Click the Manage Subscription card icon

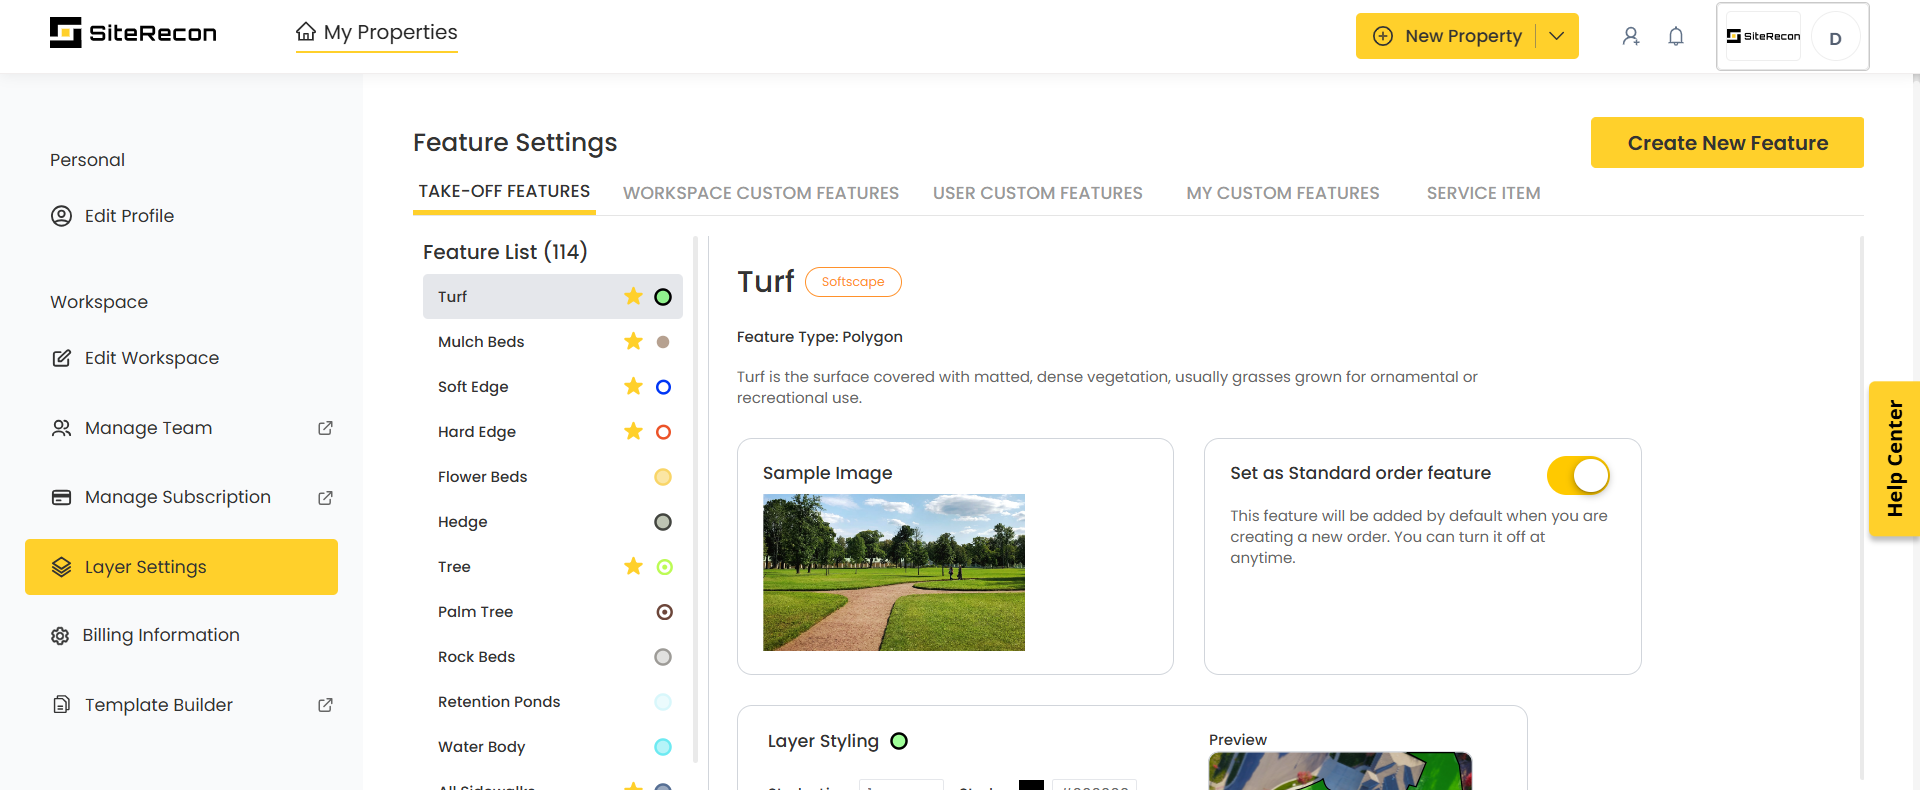(61, 497)
